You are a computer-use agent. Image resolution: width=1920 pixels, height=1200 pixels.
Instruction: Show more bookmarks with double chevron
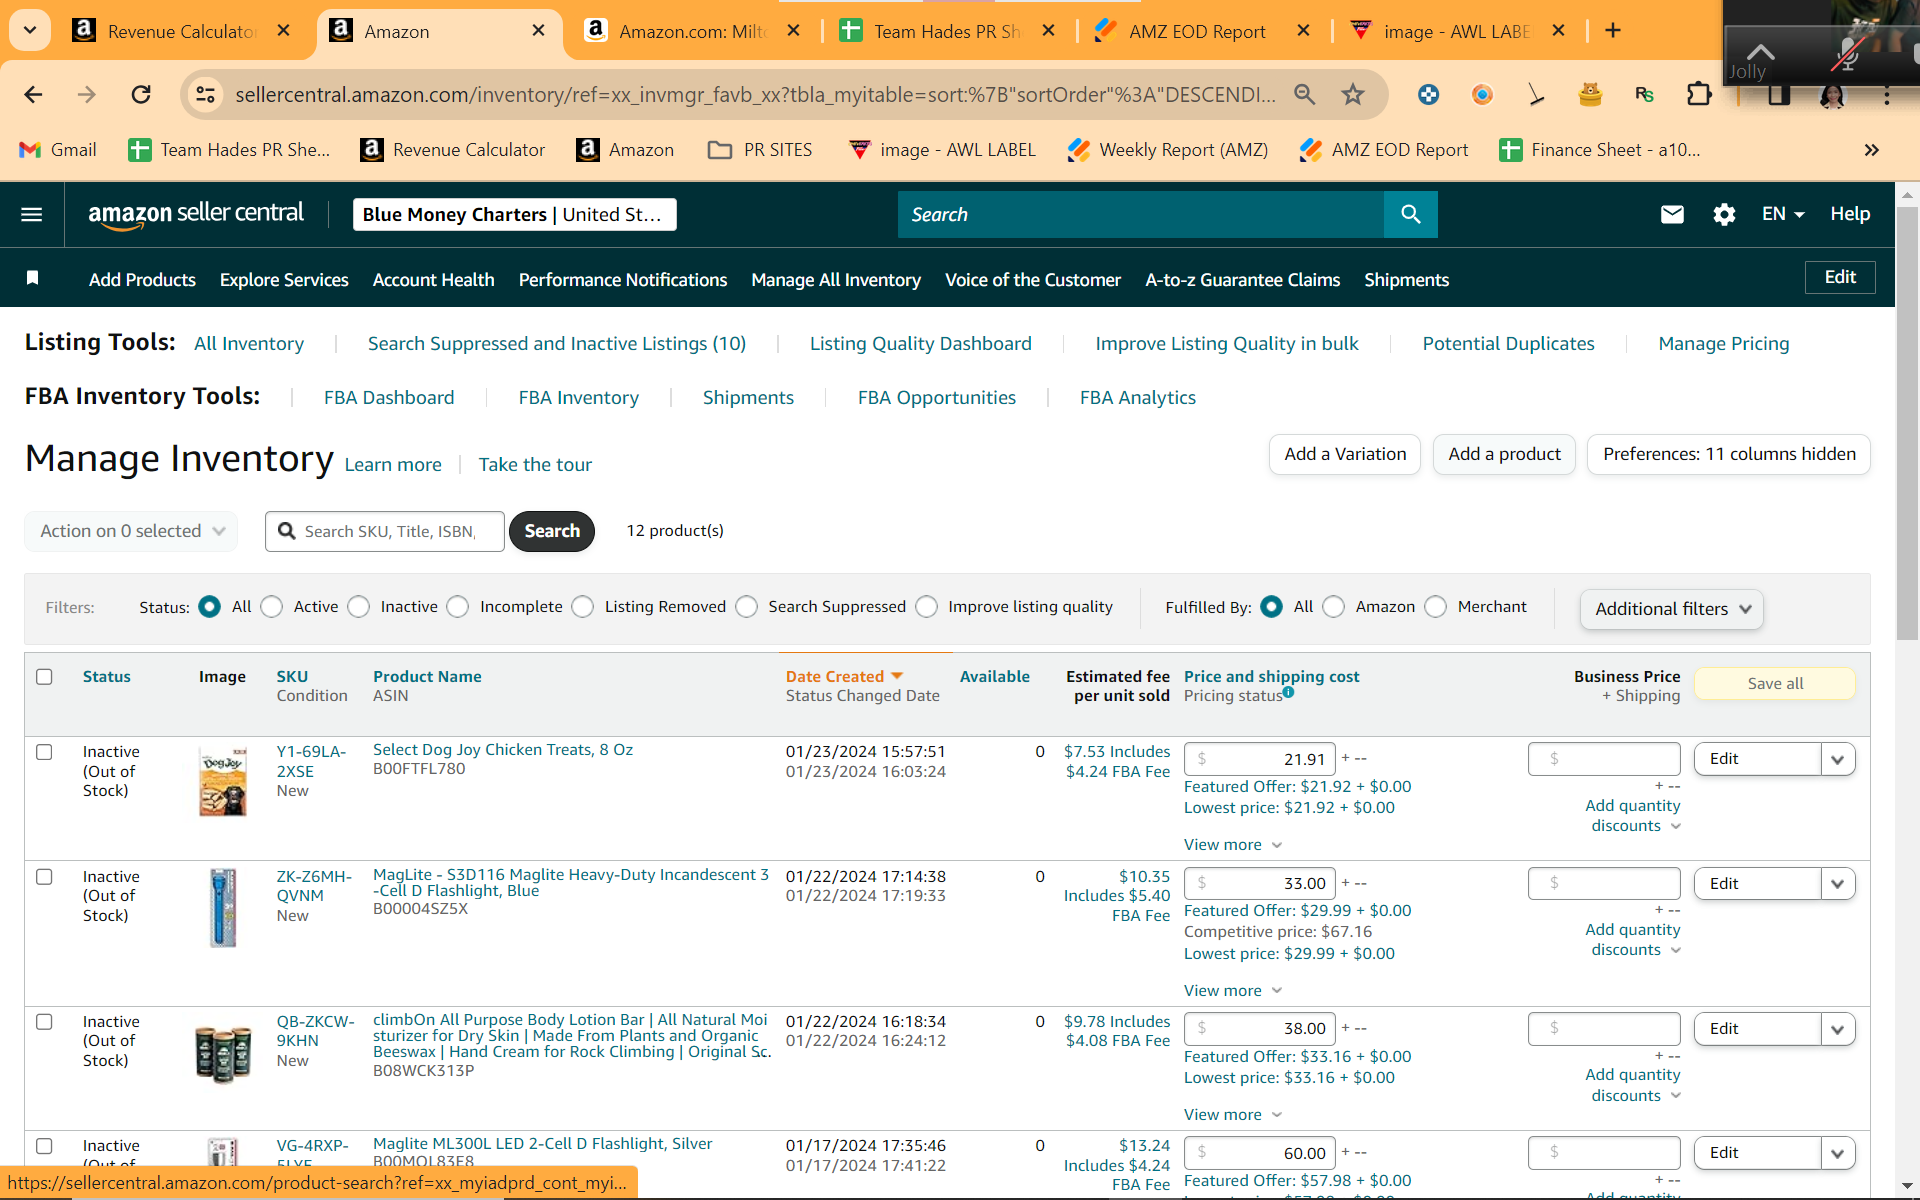(1872, 150)
